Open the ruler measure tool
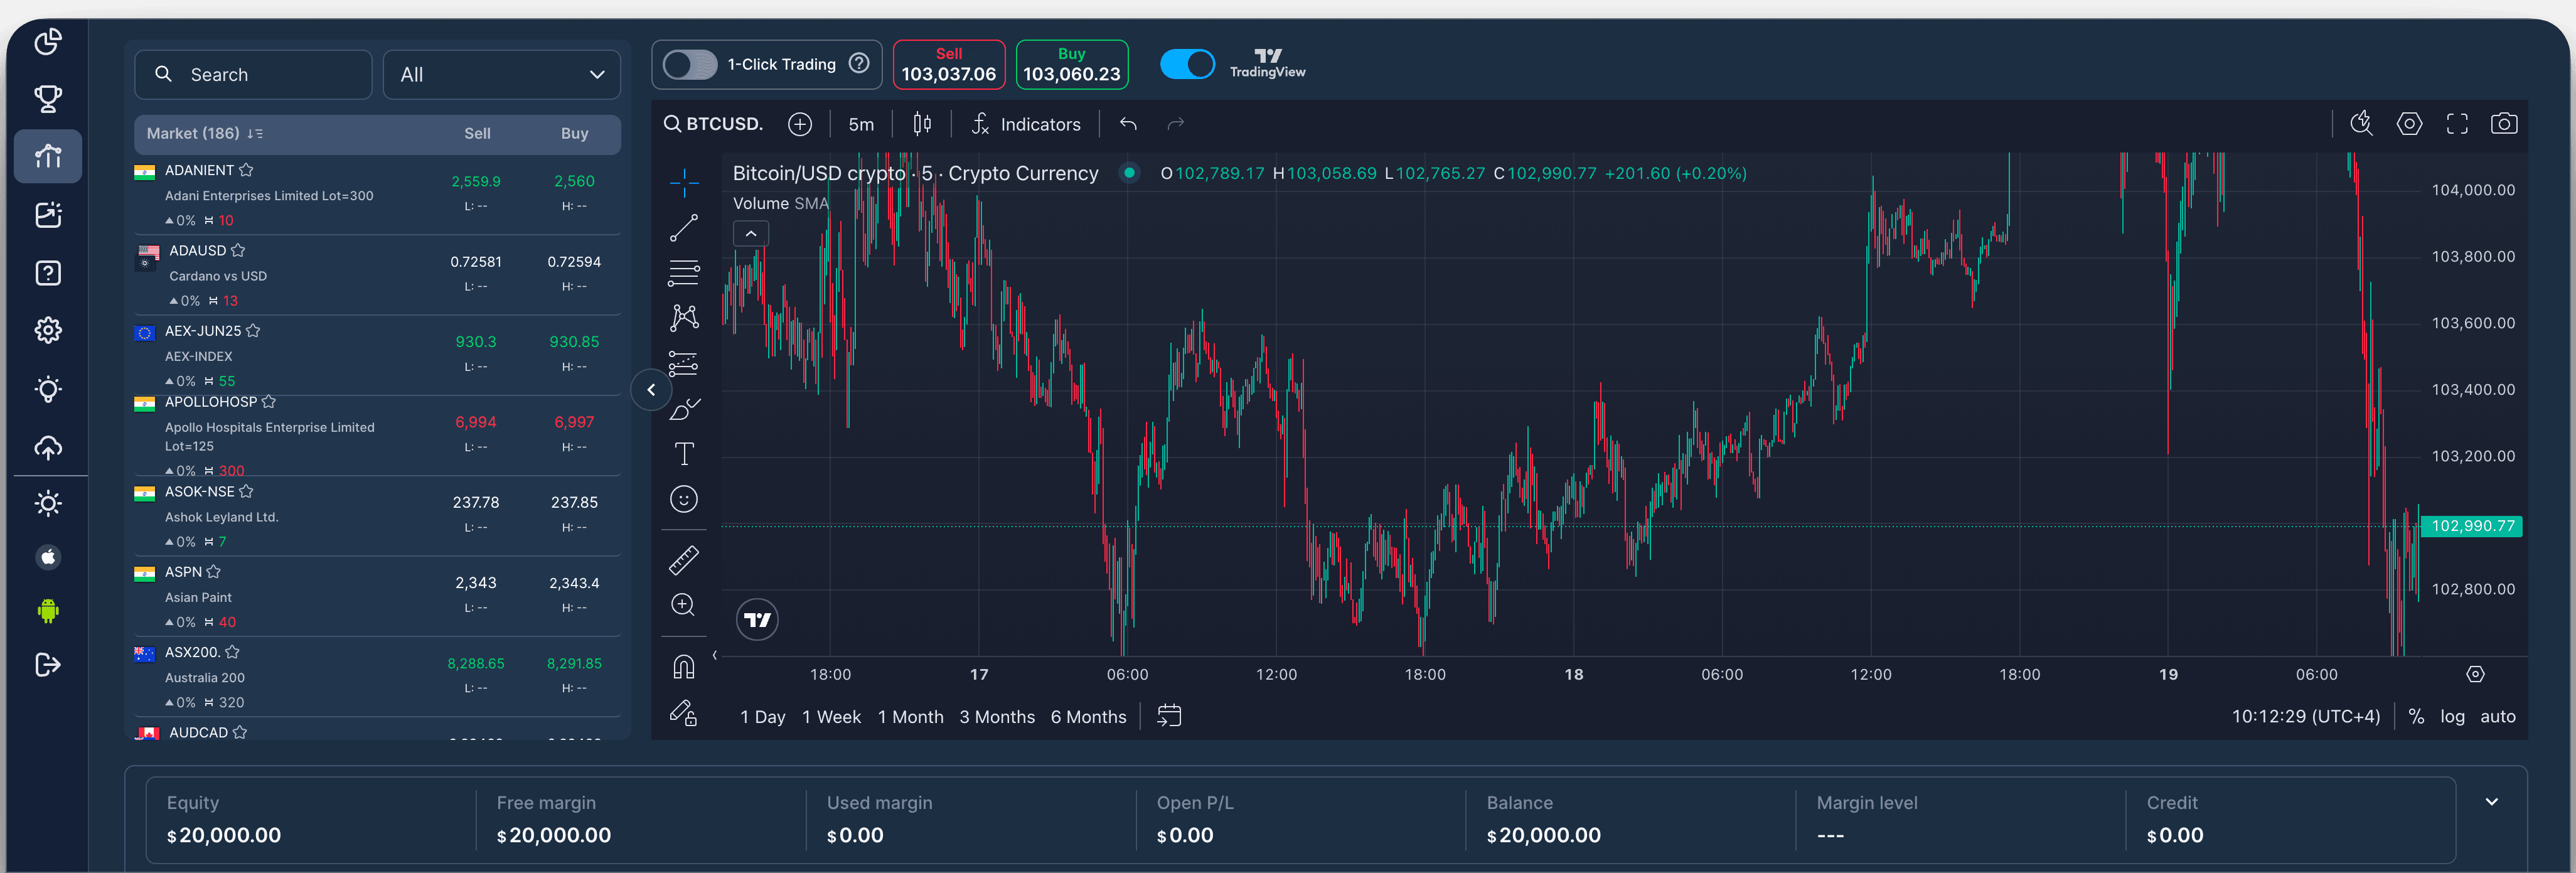This screenshot has height=873, width=2576. click(684, 560)
